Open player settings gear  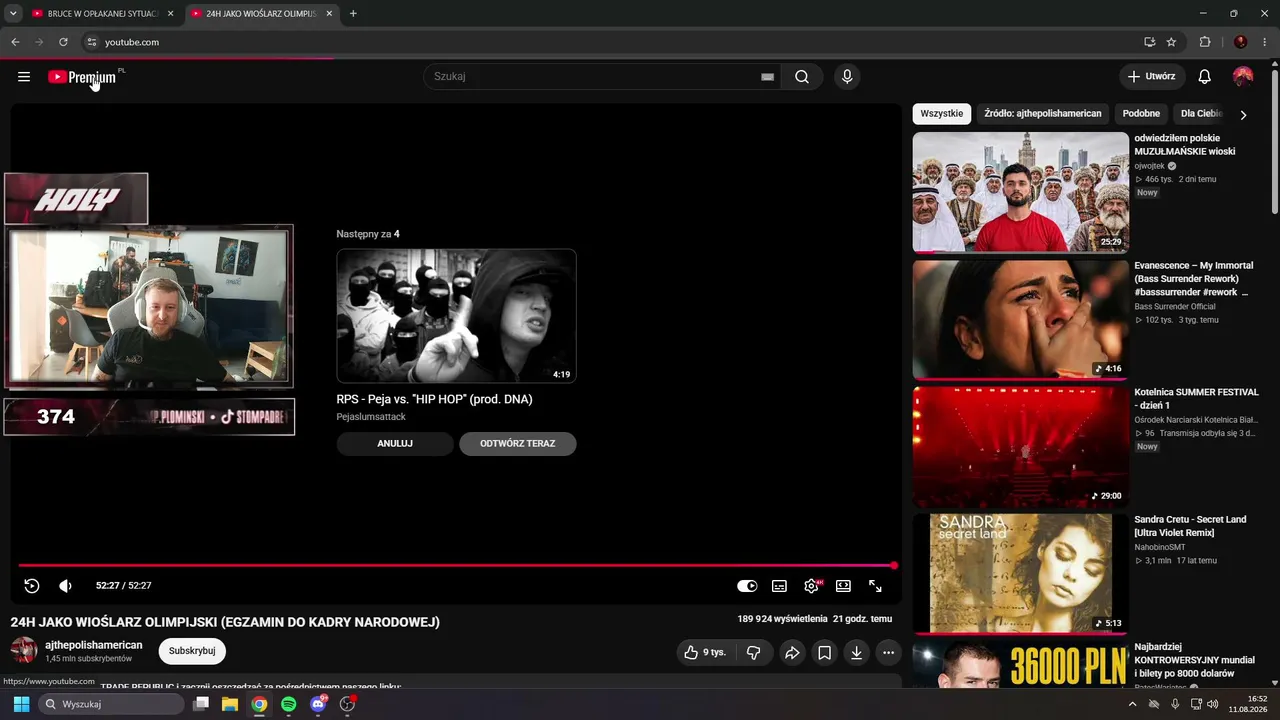coord(811,586)
